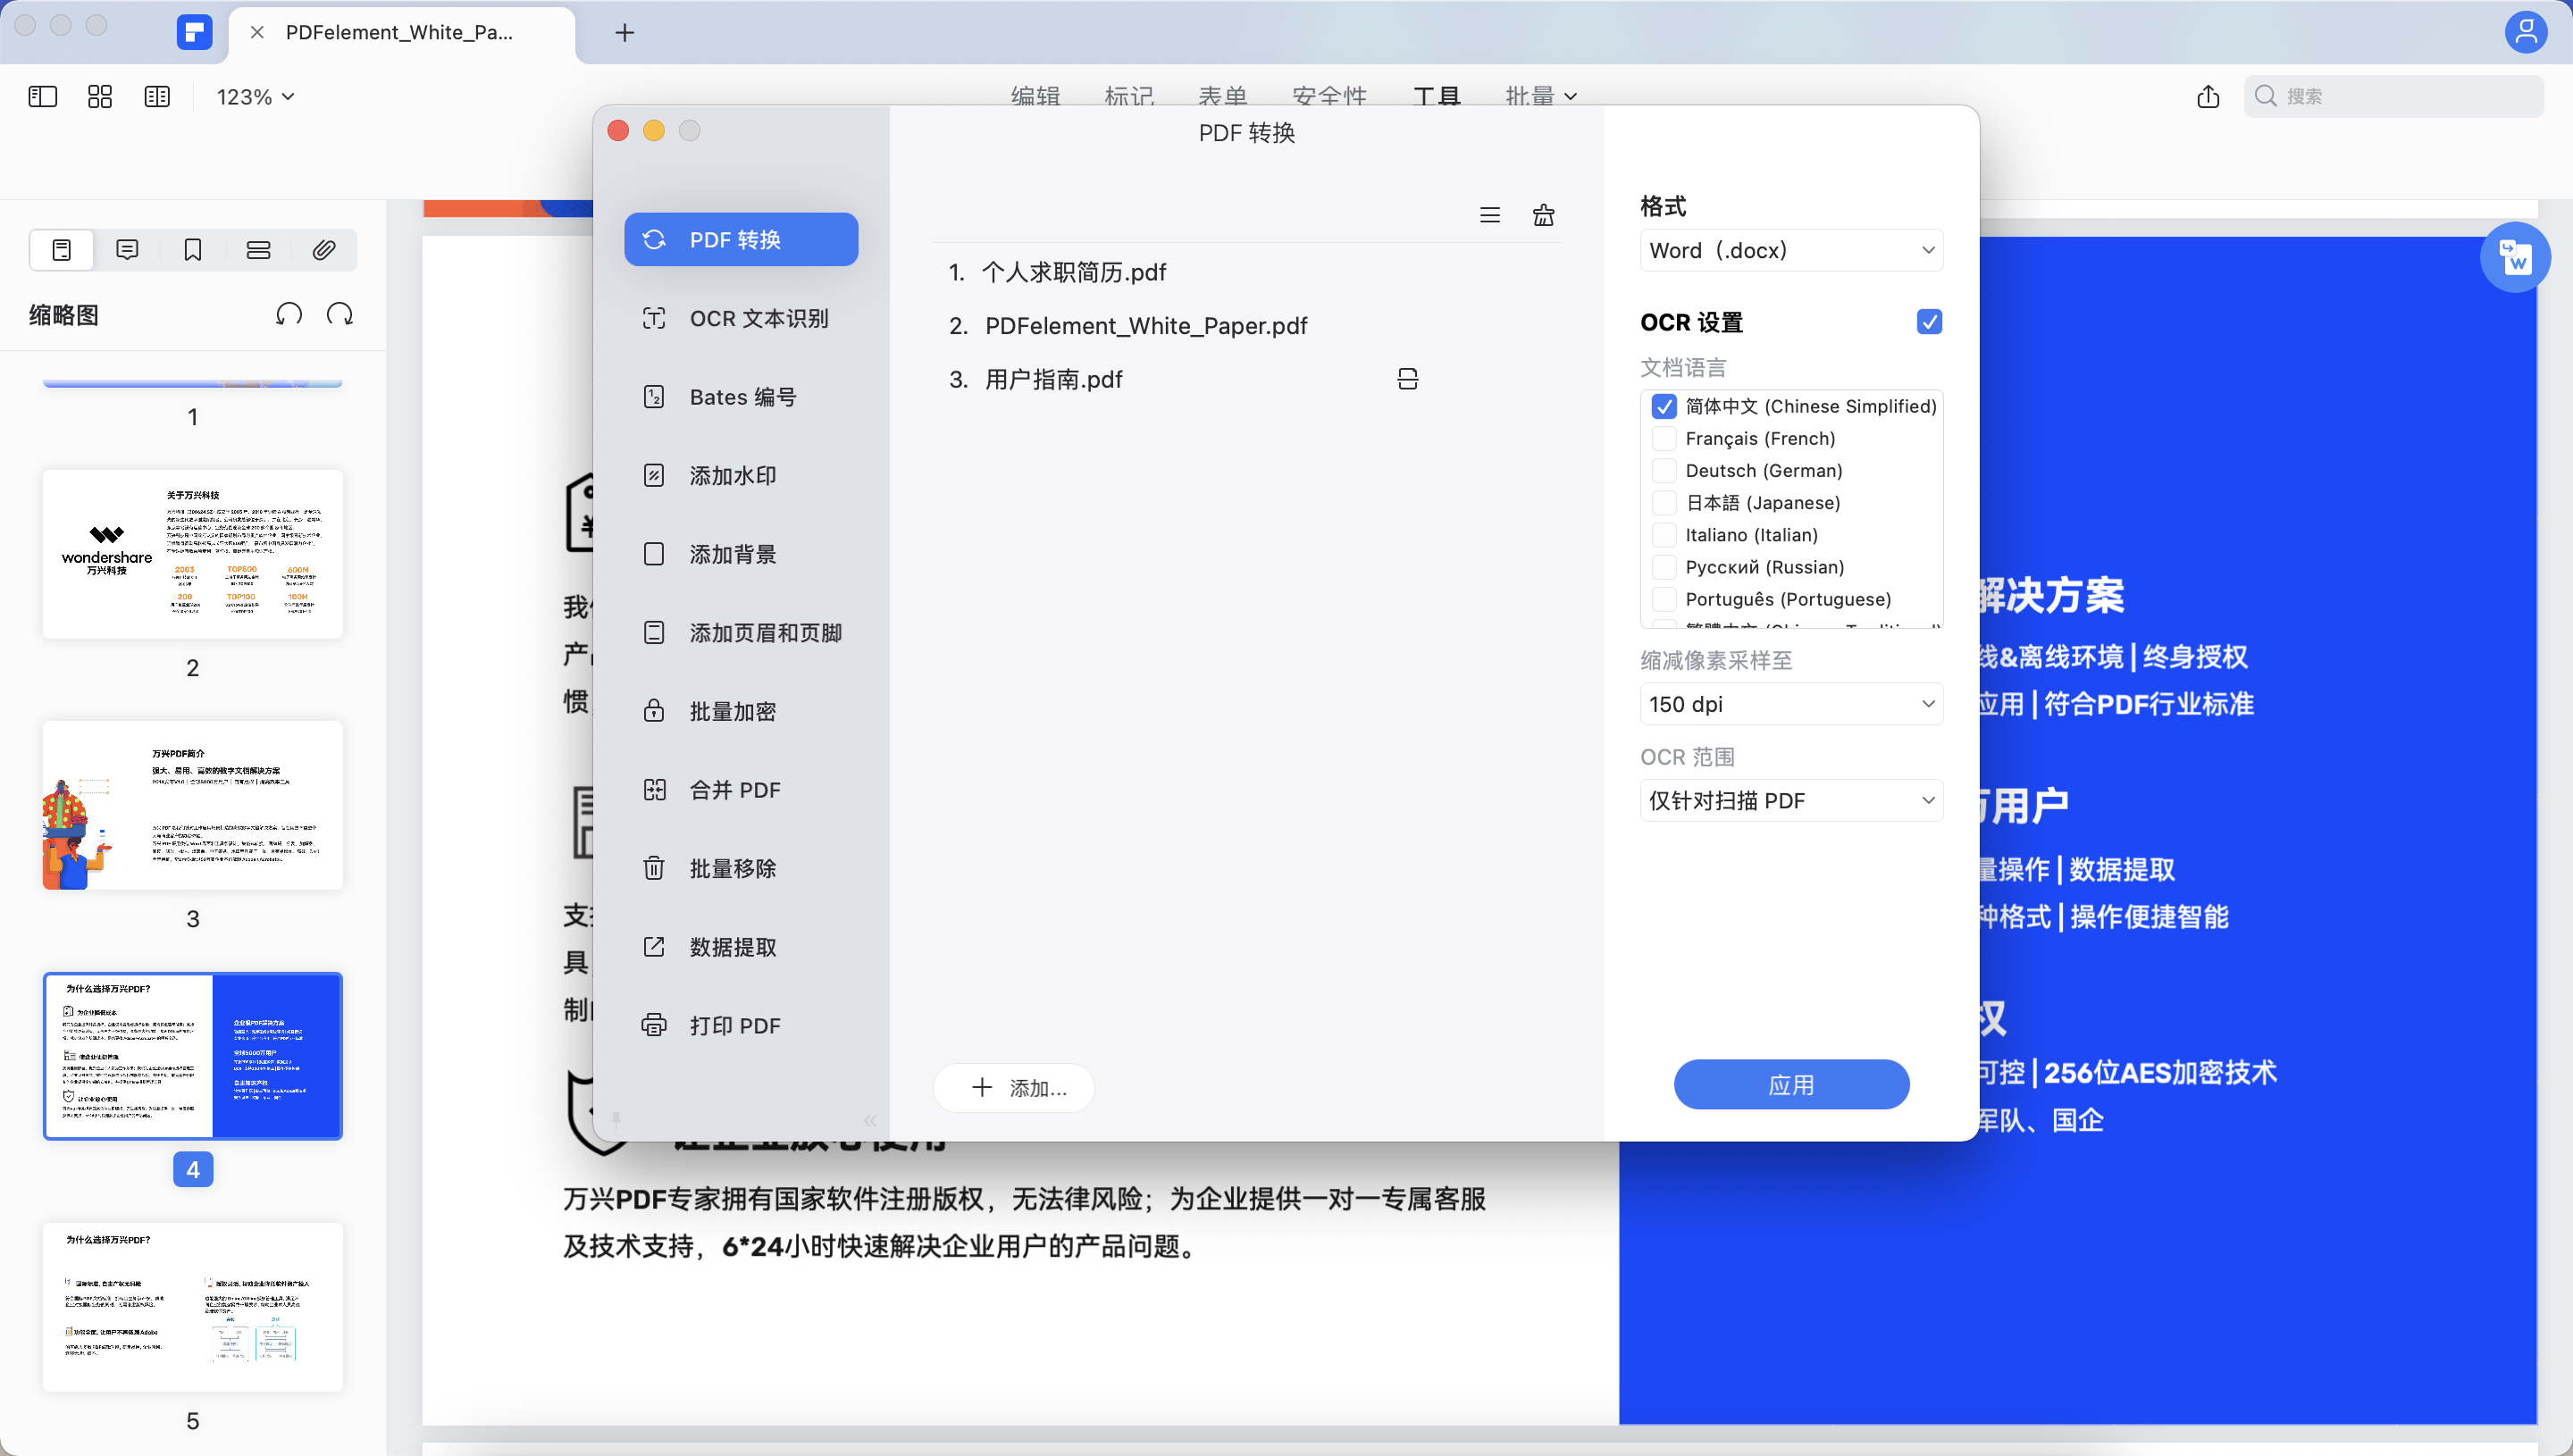Close the PDFelement_White_Pa... tab

(x=257, y=33)
